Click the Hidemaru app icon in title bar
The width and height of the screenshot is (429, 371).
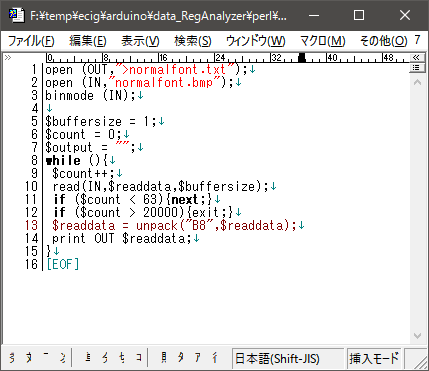coord(16,15)
